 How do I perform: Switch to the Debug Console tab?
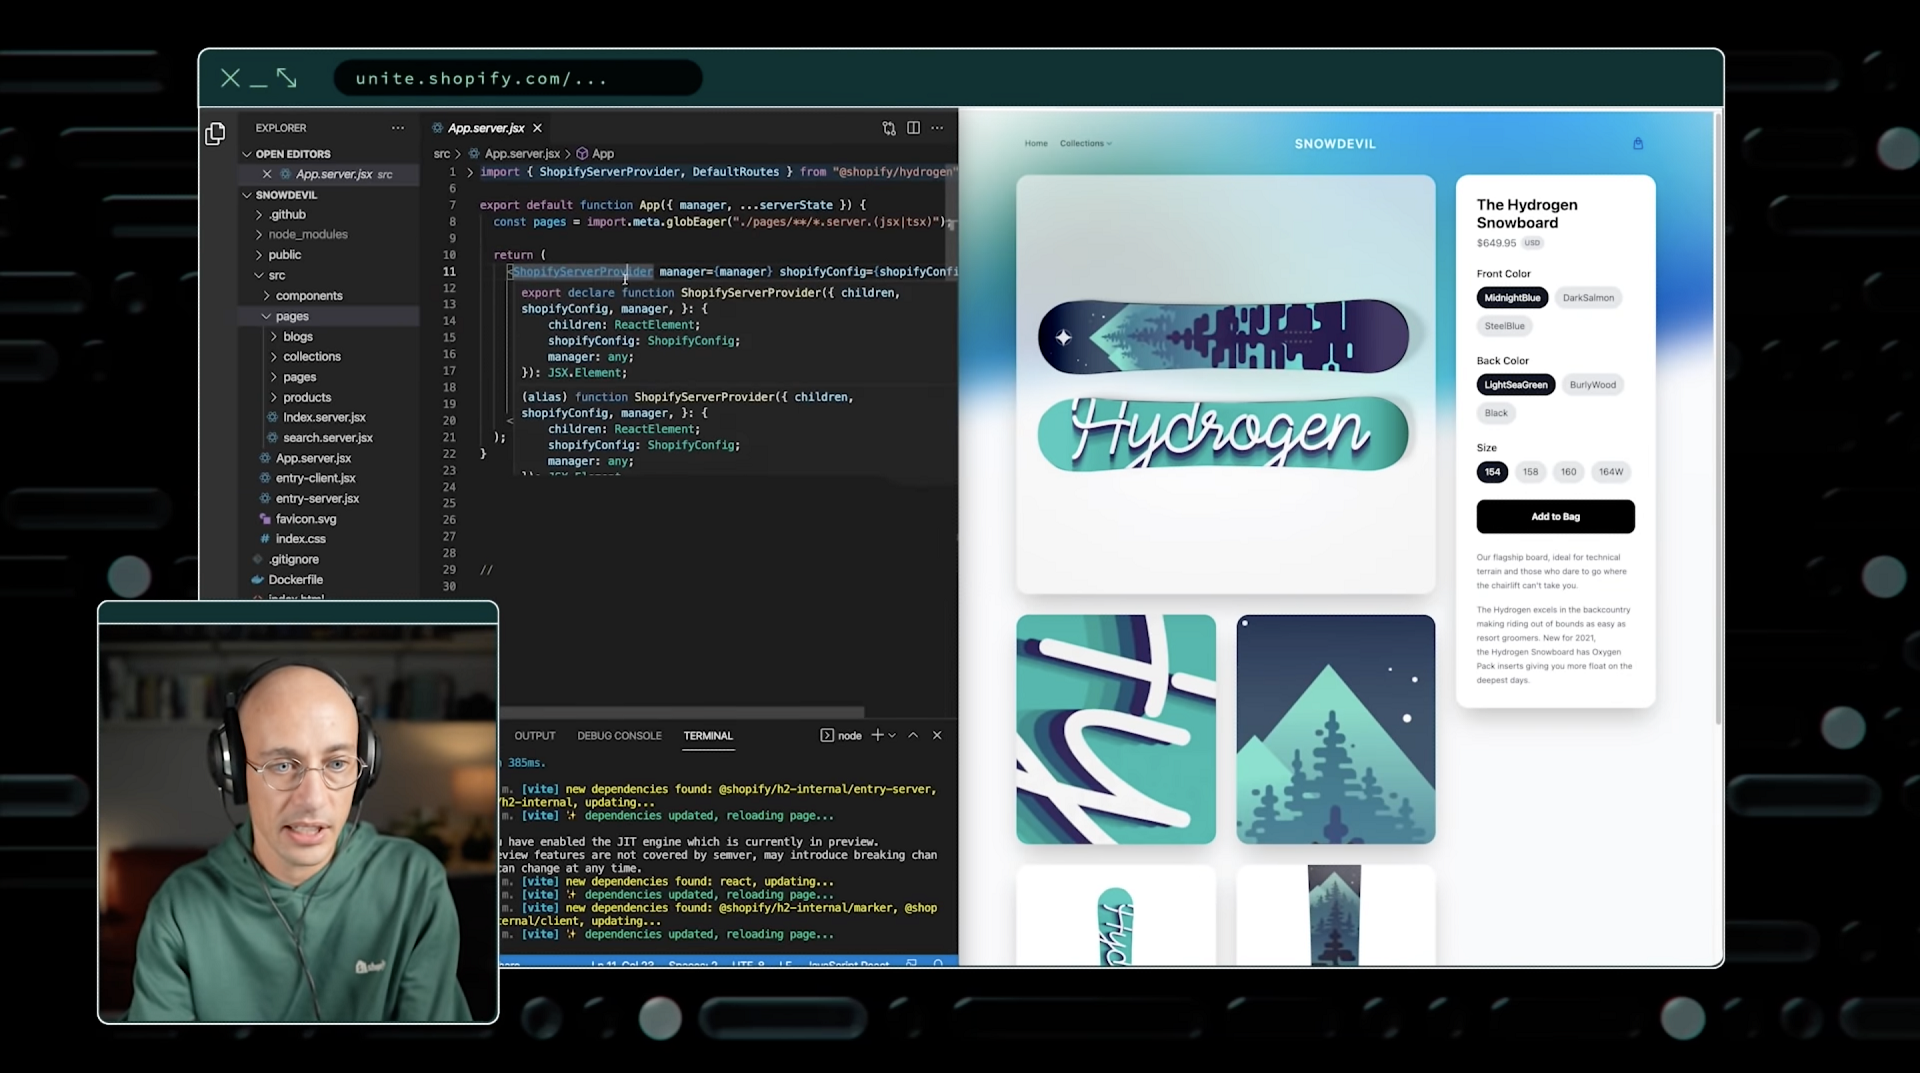click(x=619, y=736)
